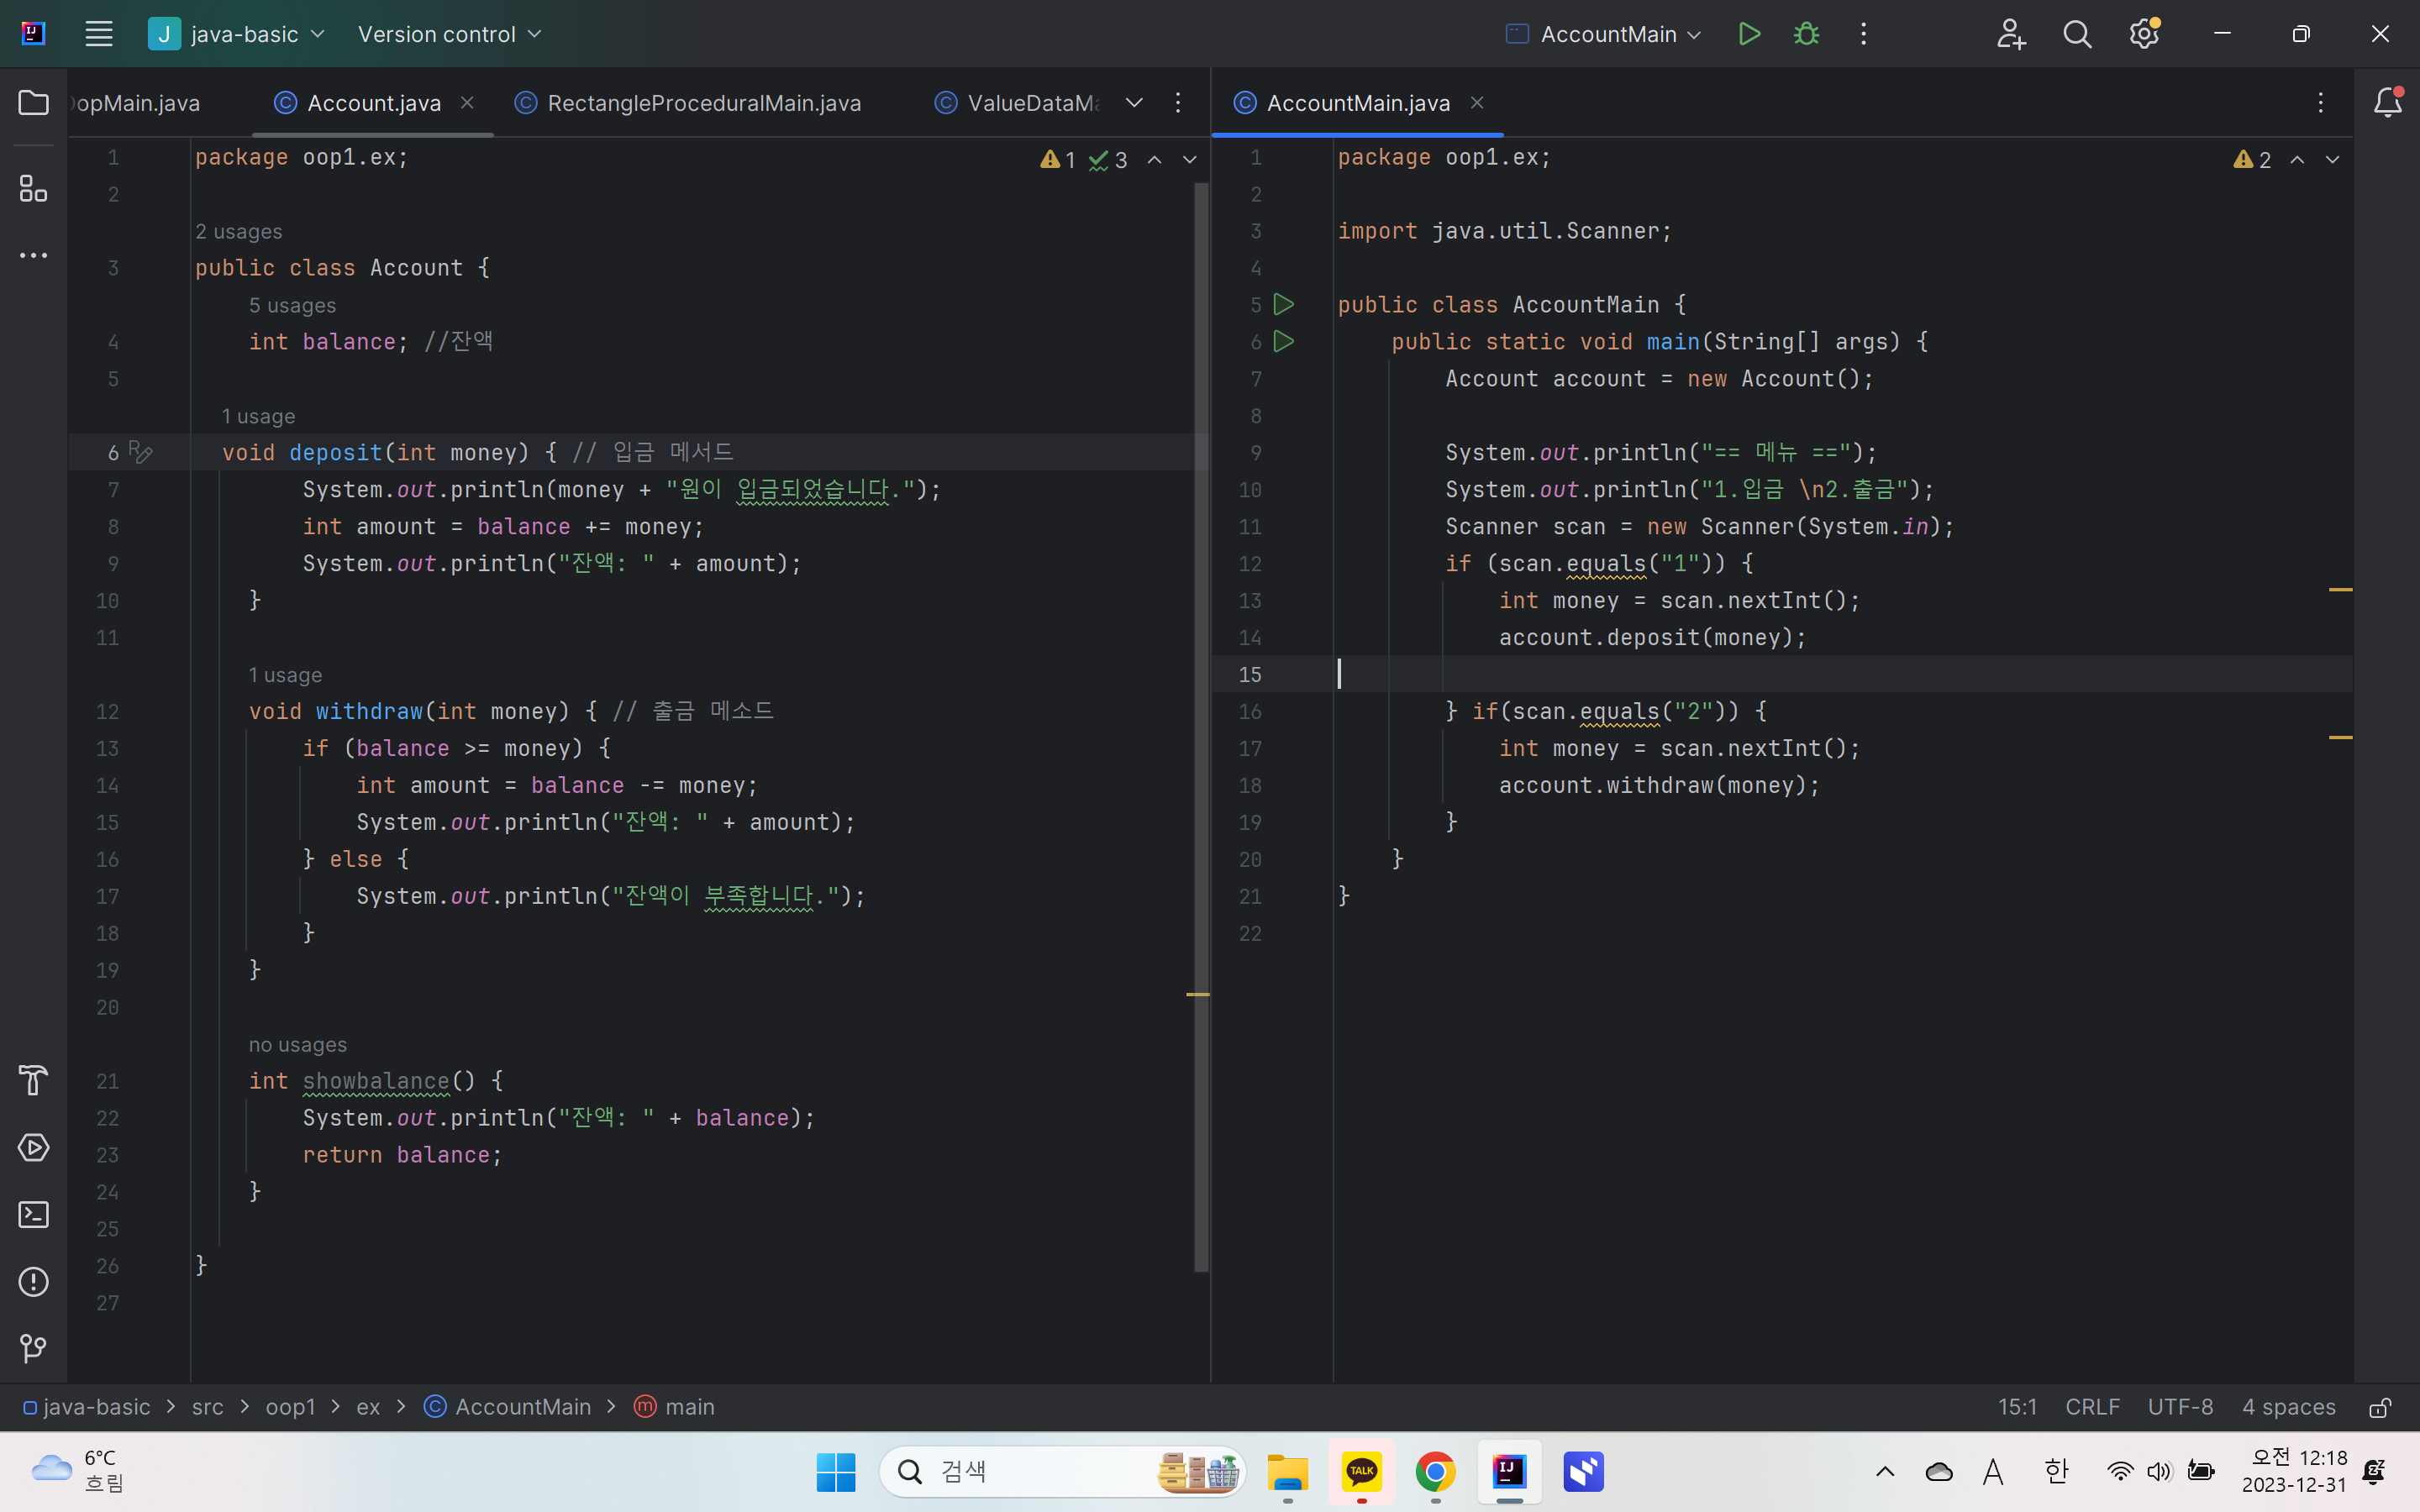This screenshot has width=2420, height=1512.
Task: Show more tool windows ellipsis
Action: pyautogui.click(x=34, y=255)
